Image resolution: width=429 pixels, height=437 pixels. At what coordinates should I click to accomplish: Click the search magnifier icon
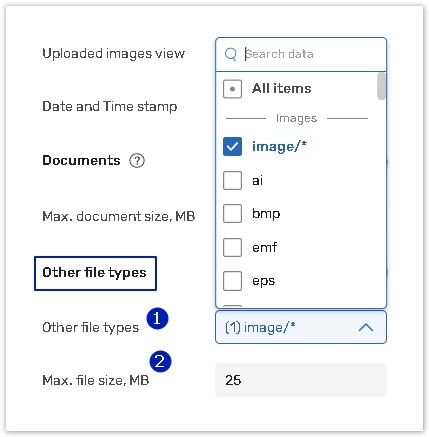pos(231,54)
